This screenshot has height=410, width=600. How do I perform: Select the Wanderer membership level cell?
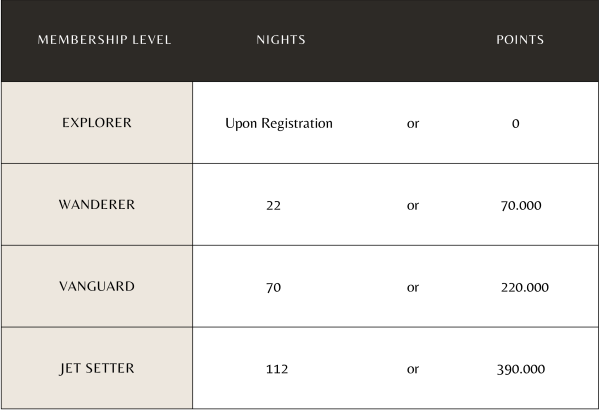[96, 205]
